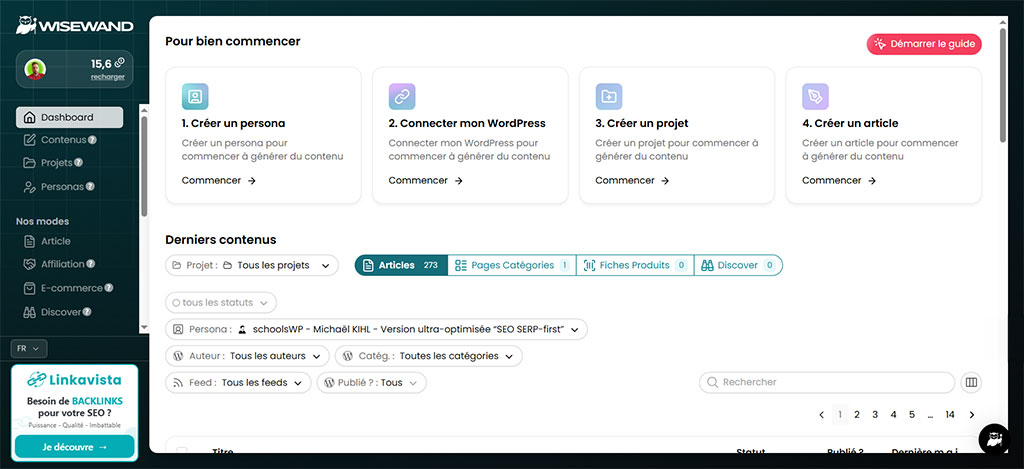Open the Feed Tous les feeds dropdown
This screenshot has width=1024, height=469.
pyautogui.click(x=238, y=383)
